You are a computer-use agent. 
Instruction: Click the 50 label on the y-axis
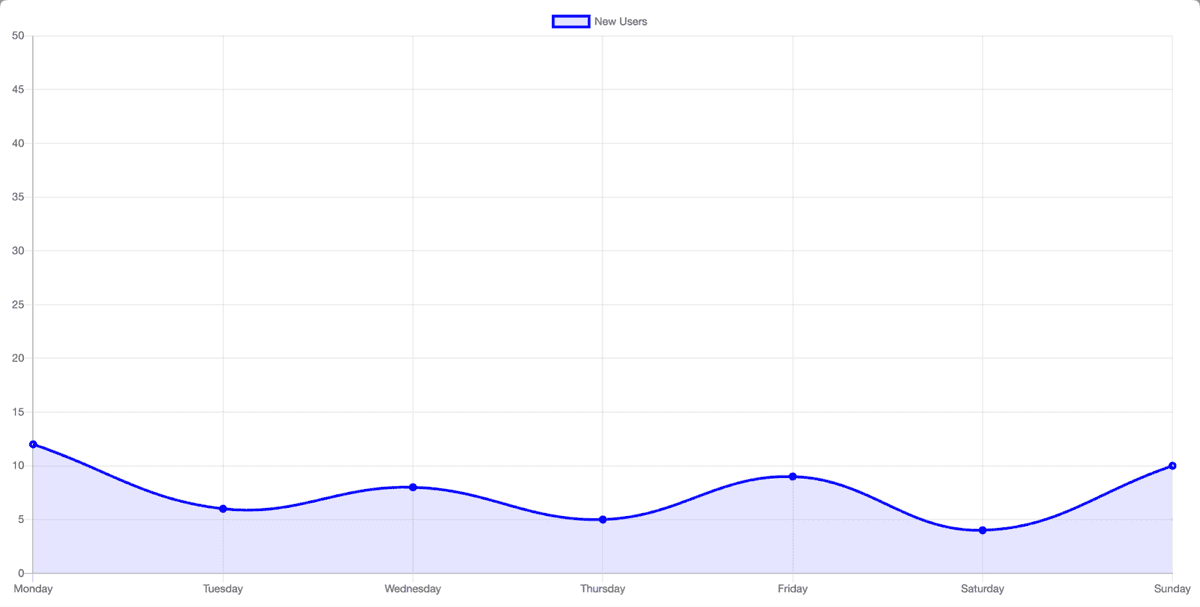pyautogui.click(x=18, y=36)
